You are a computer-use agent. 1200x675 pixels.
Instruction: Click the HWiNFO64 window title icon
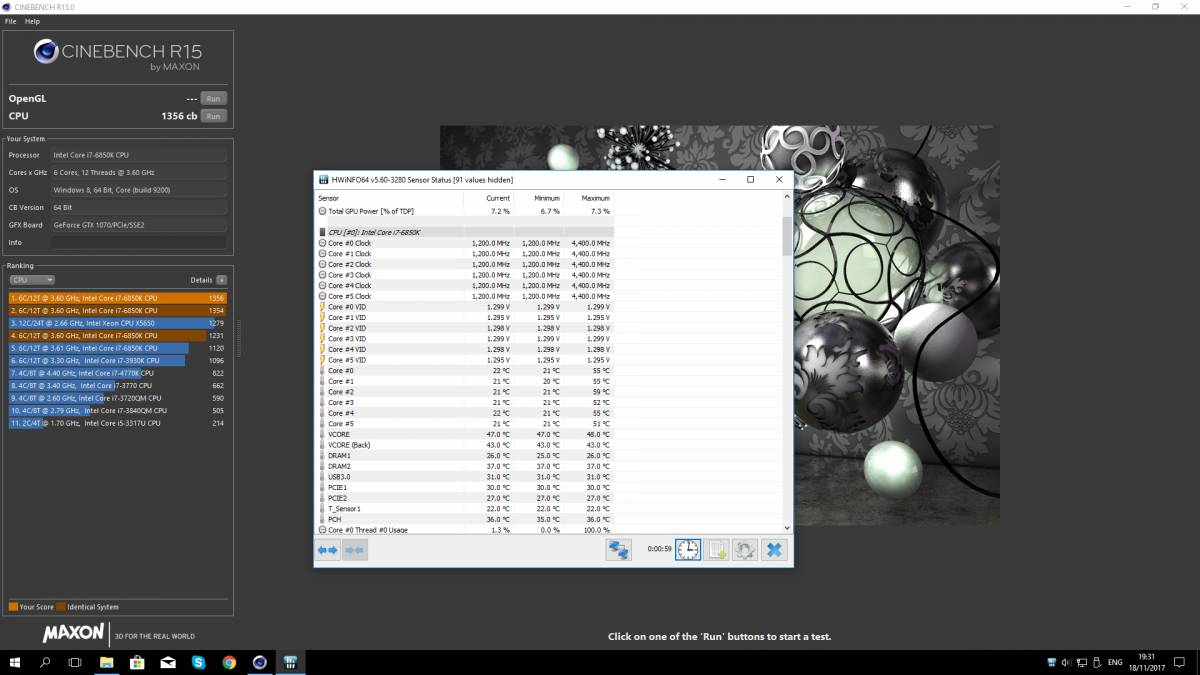323,180
